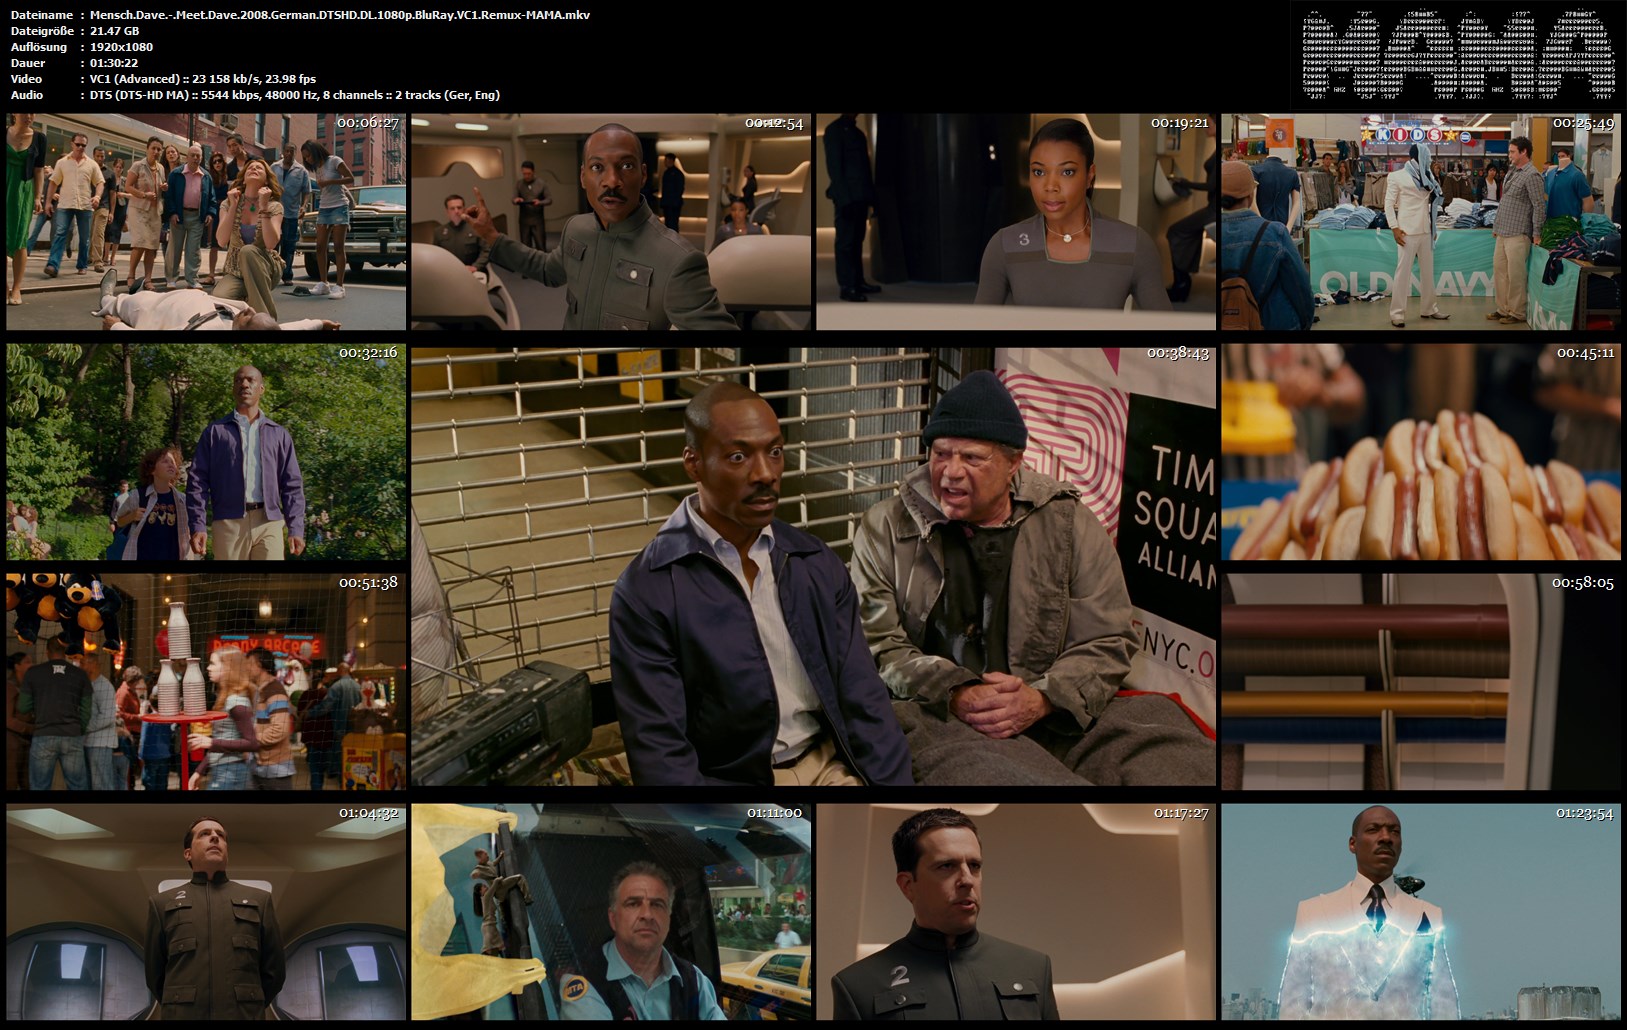
Task: Open the thumbnail of woman in gray uniform
Action: 1015,221
